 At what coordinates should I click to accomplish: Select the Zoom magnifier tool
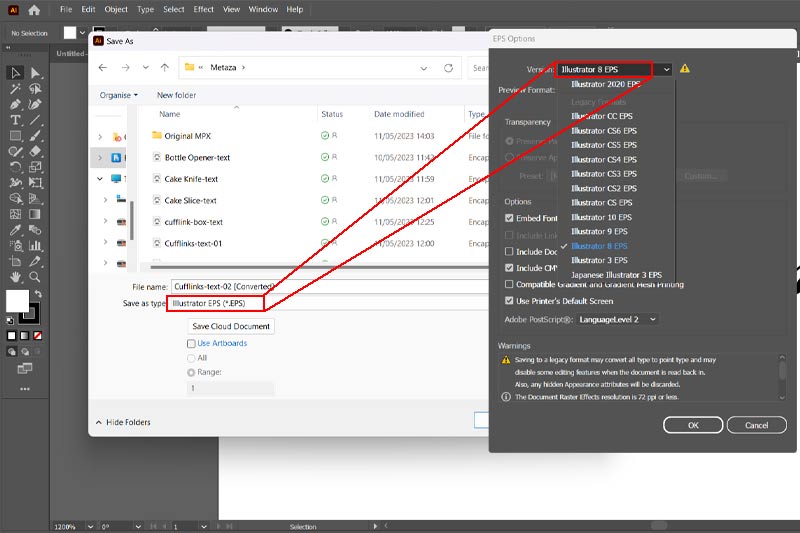tap(36, 276)
